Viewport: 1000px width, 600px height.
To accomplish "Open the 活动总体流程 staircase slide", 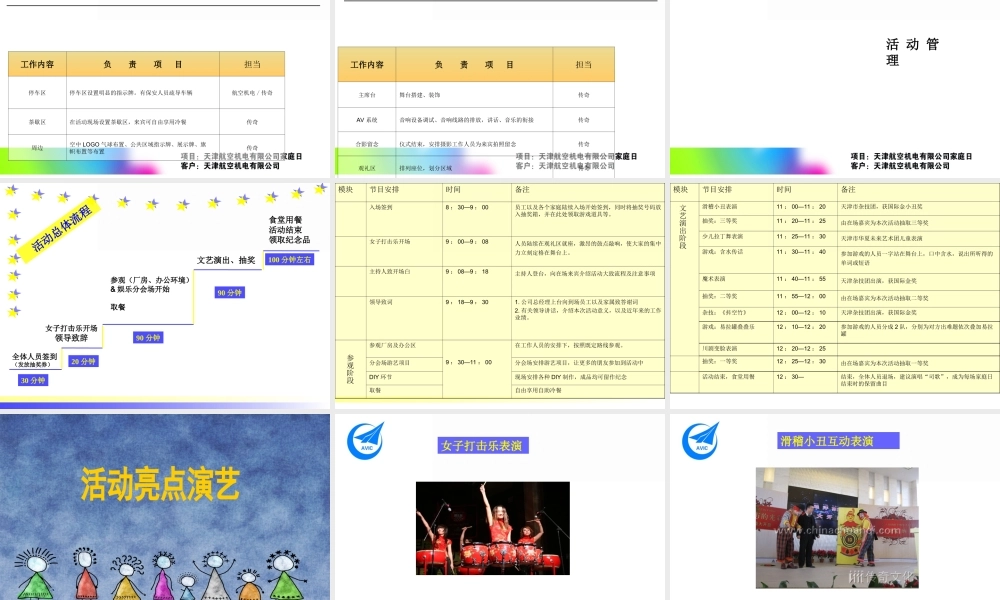I will point(165,295).
